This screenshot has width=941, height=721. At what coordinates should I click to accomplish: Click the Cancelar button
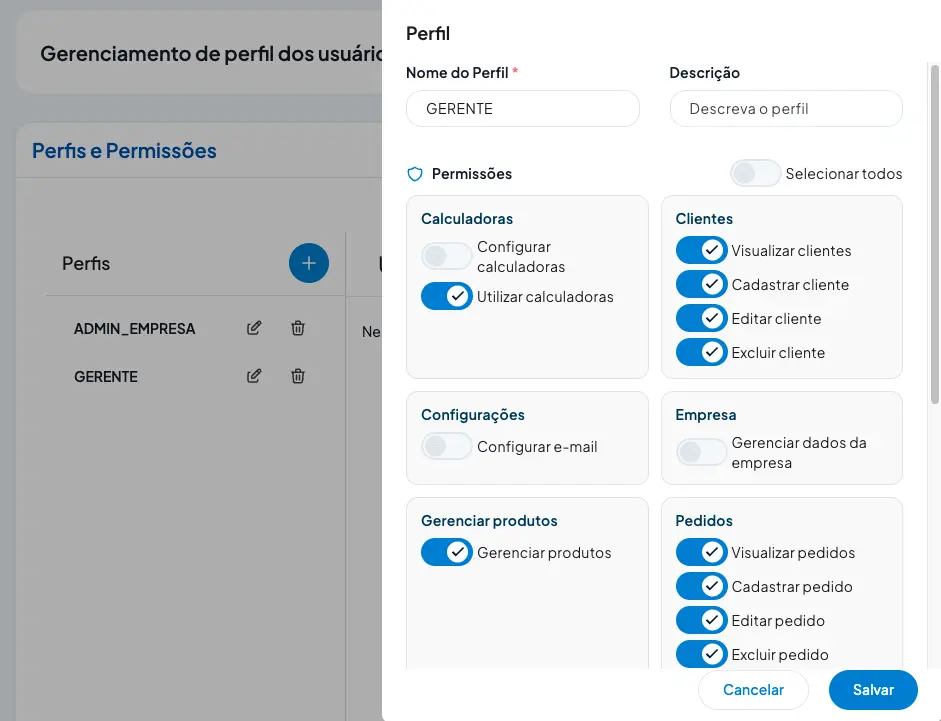click(753, 690)
